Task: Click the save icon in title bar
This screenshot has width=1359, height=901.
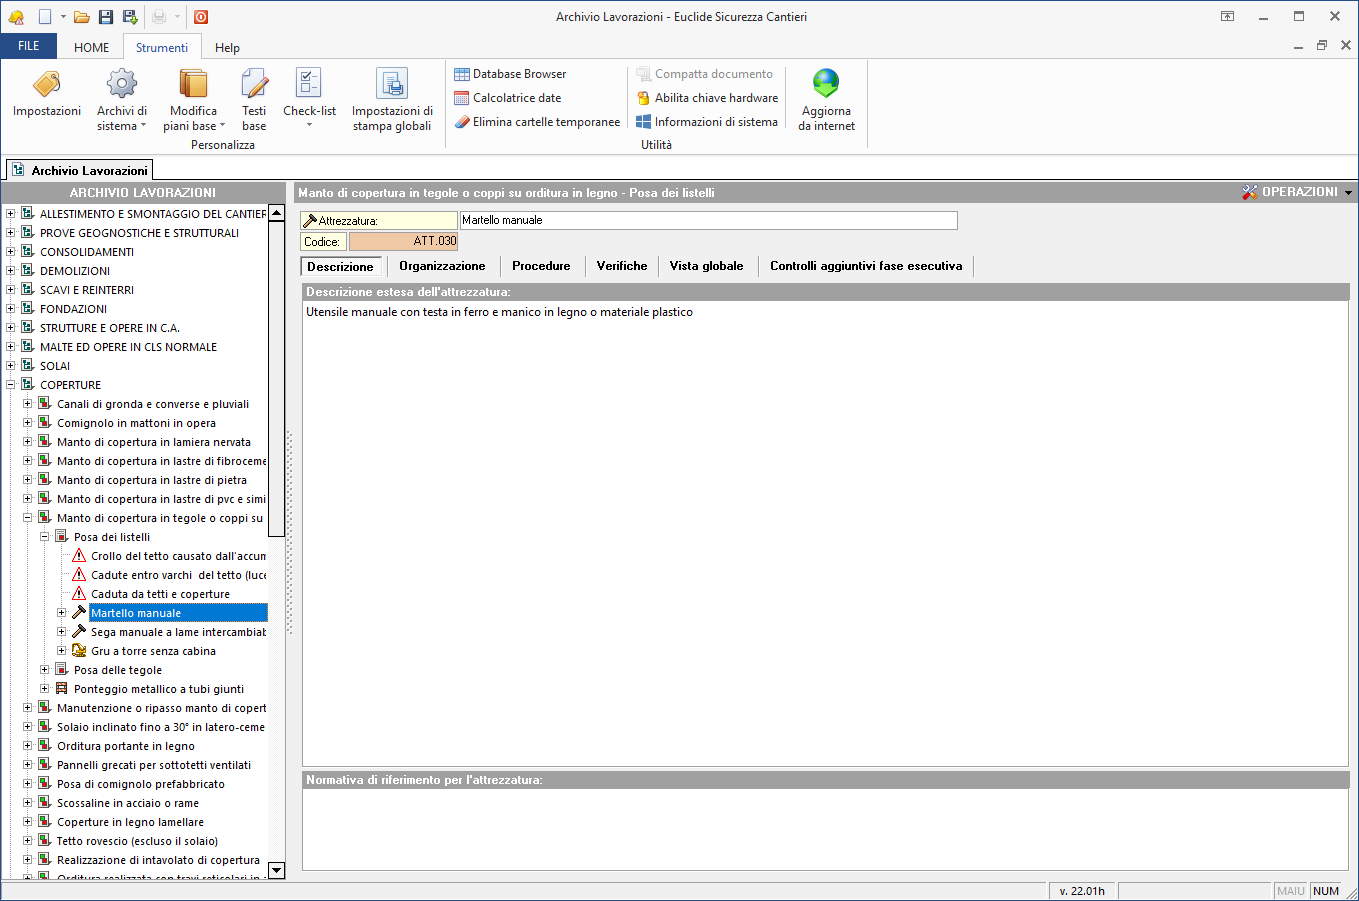Action: pyautogui.click(x=106, y=17)
